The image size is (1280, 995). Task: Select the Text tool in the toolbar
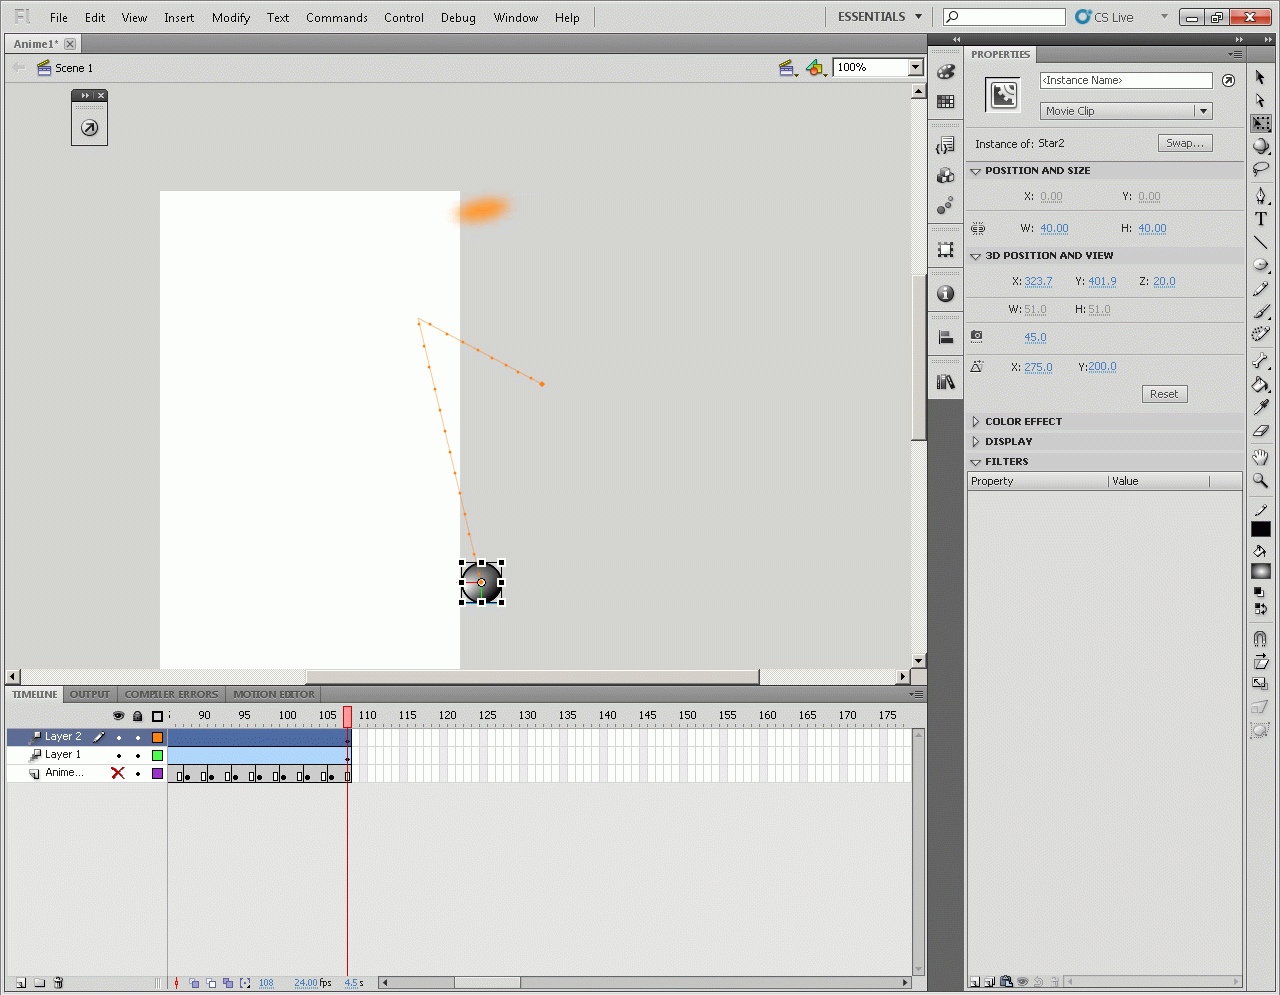point(1260,219)
